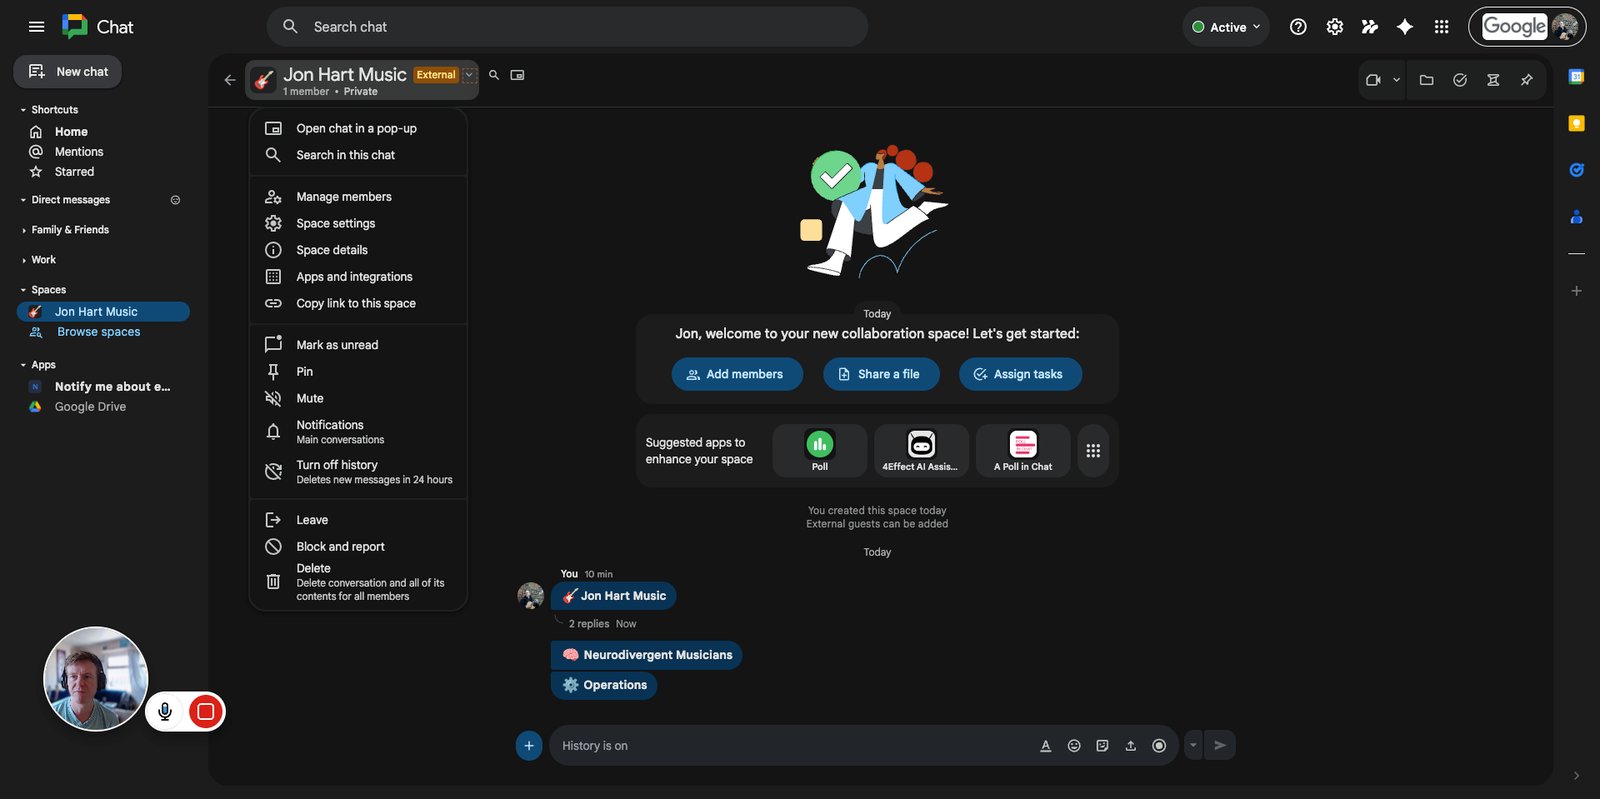The width and height of the screenshot is (1600, 799).
Task: Click the upload file icon in composer
Action: 1130,746
